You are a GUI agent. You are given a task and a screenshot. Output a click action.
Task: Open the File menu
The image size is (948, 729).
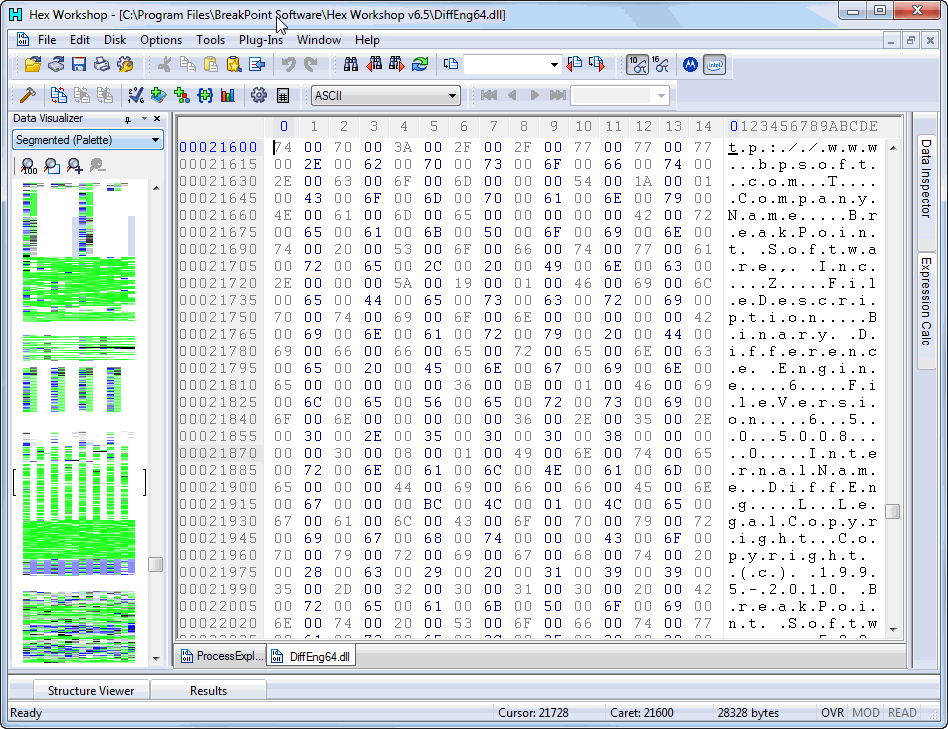pyautogui.click(x=47, y=40)
